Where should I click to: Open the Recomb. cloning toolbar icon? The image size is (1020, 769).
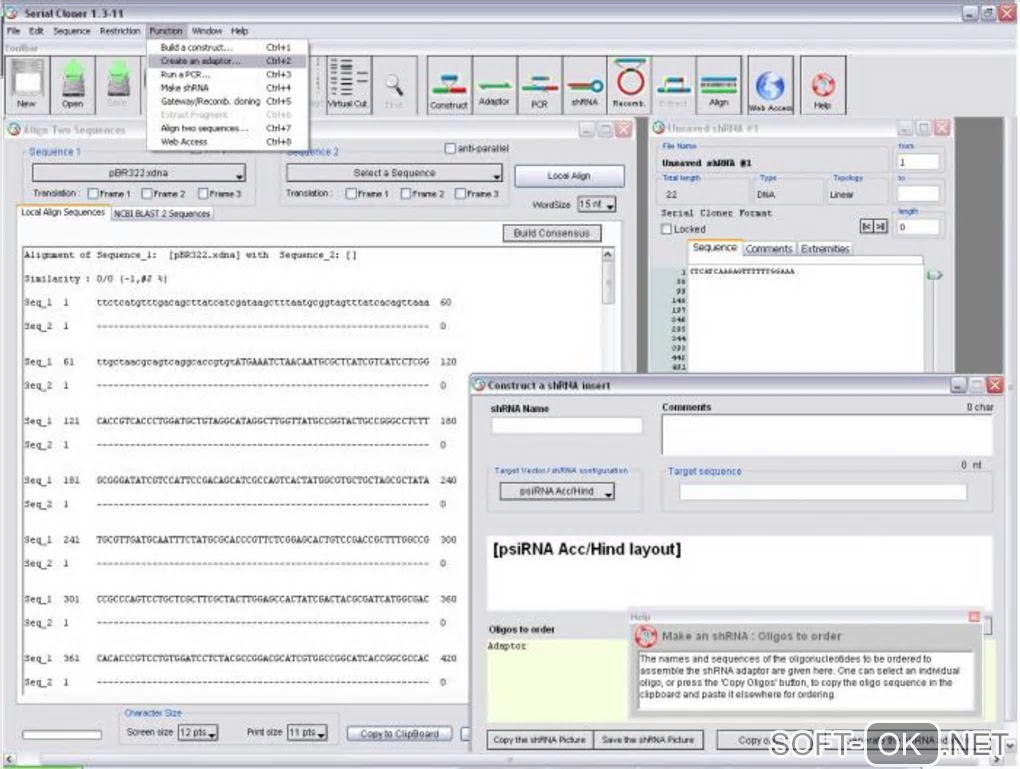[x=629, y=85]
